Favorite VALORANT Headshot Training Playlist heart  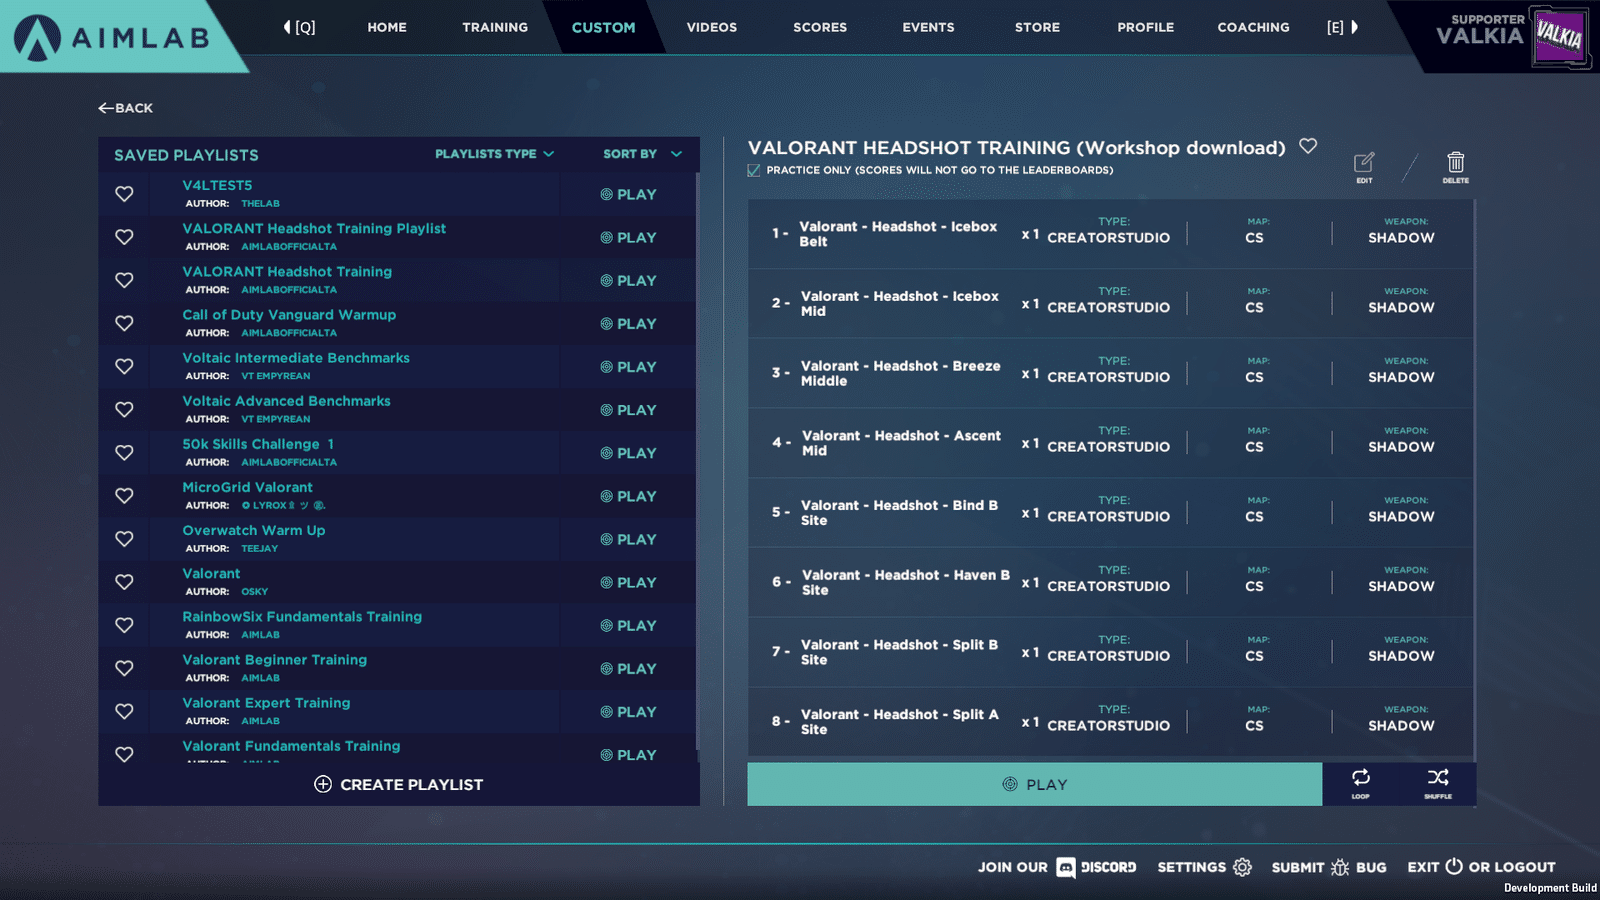[x=124, y=237]
